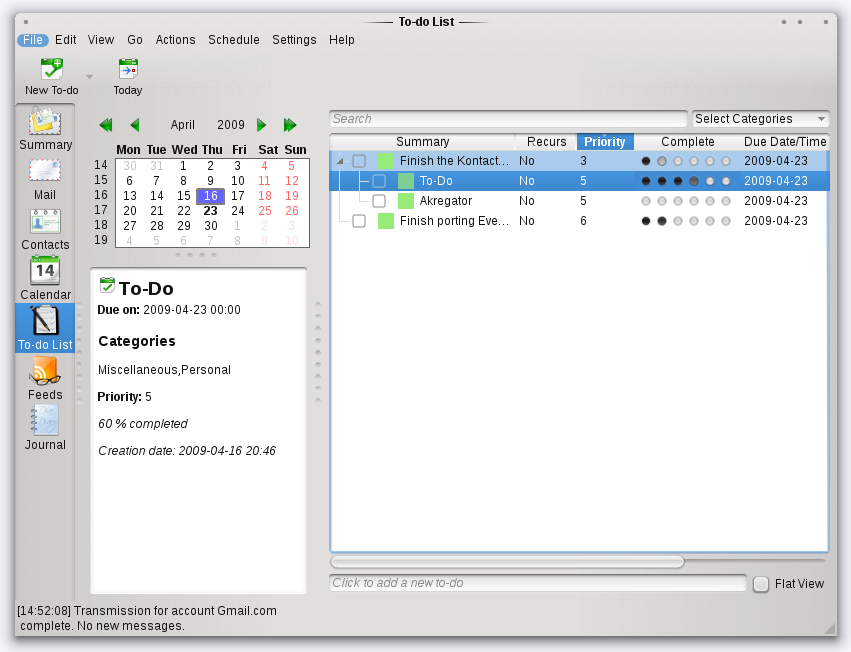851x652 pixels.
Task: Check off the Akregator to-do checkbox
Action: tap(379, 201)
